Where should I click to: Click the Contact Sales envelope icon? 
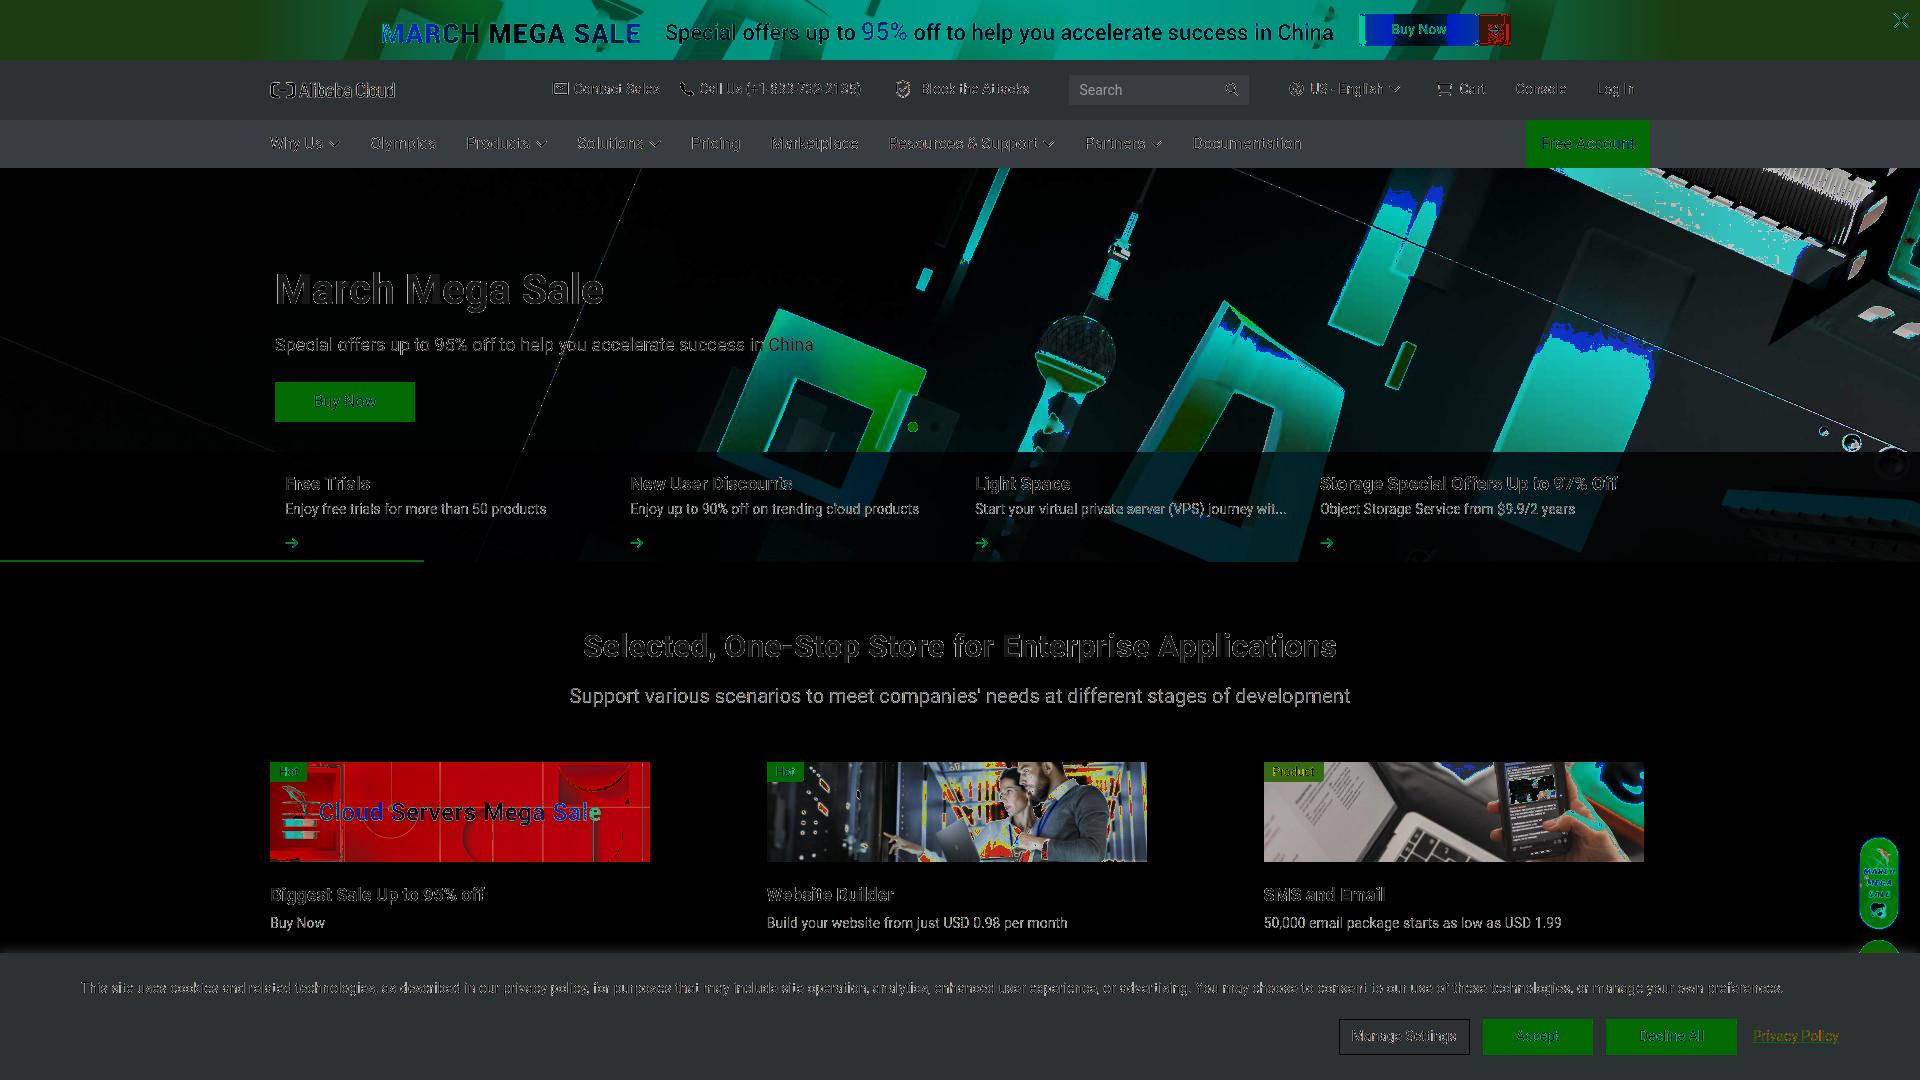pos(561,89)
